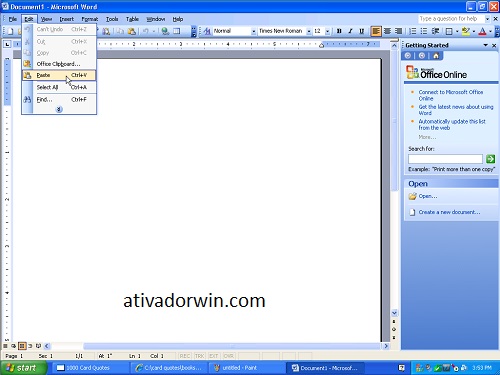Screen dimensions: 500x375
Task: Click the Decrease Indent icon
Action: pyautogui.click(x=435, y=31)
